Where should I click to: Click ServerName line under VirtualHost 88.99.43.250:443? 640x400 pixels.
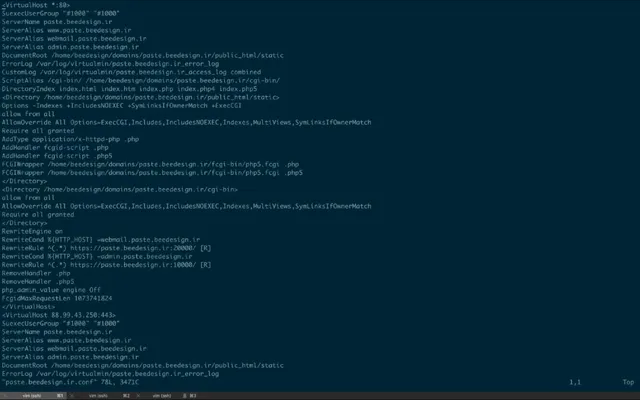pyautogui.click(x=57, y=332)
